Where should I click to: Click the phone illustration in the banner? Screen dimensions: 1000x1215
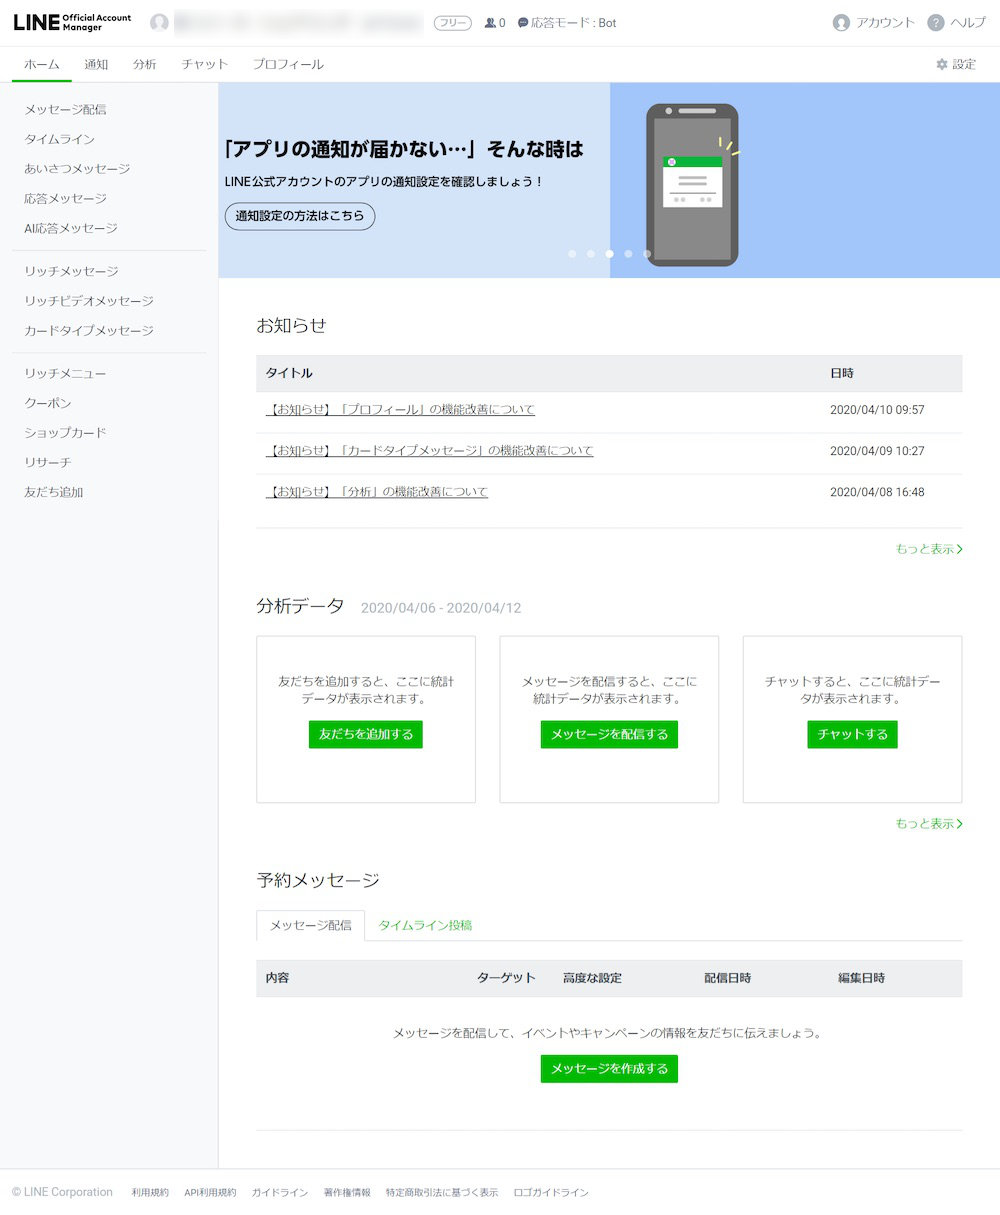(692, 185)
